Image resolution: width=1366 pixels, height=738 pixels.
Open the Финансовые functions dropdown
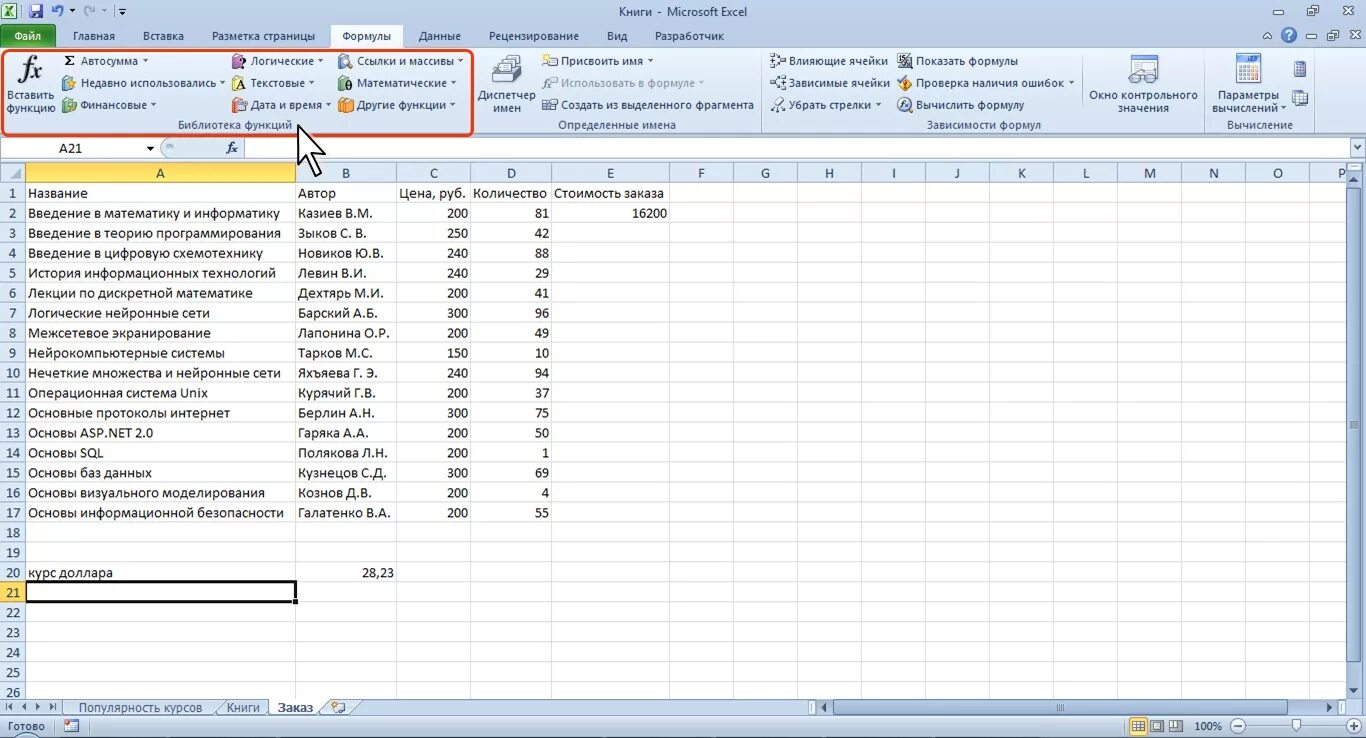109,105
